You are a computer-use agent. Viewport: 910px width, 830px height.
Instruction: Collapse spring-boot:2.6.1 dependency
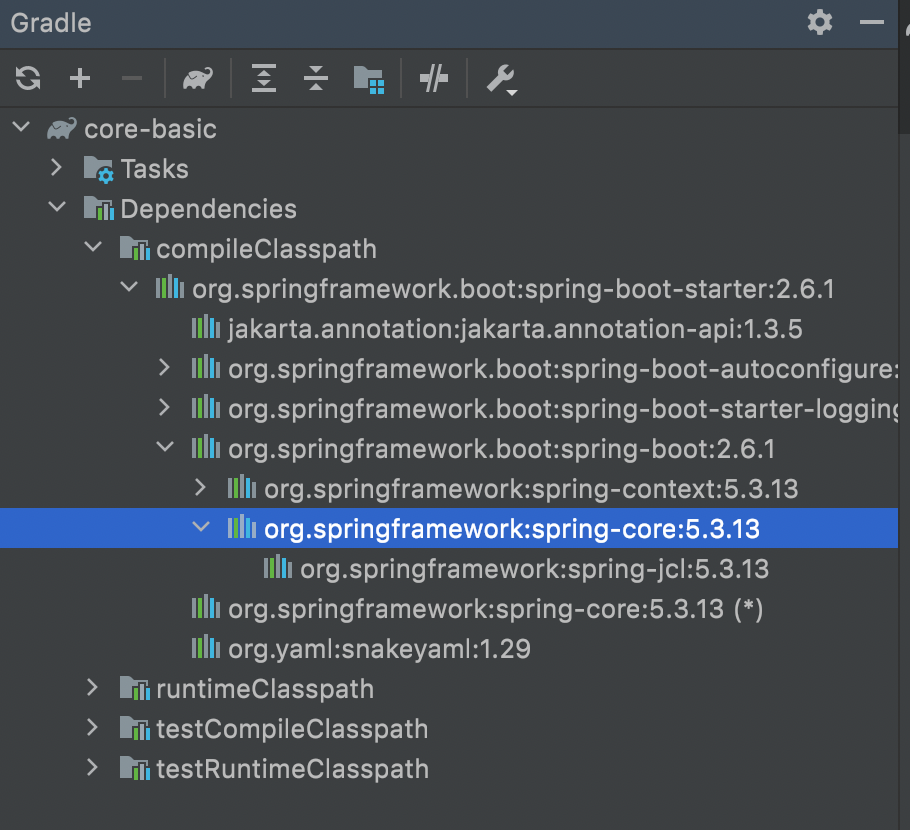coord(165,447)
